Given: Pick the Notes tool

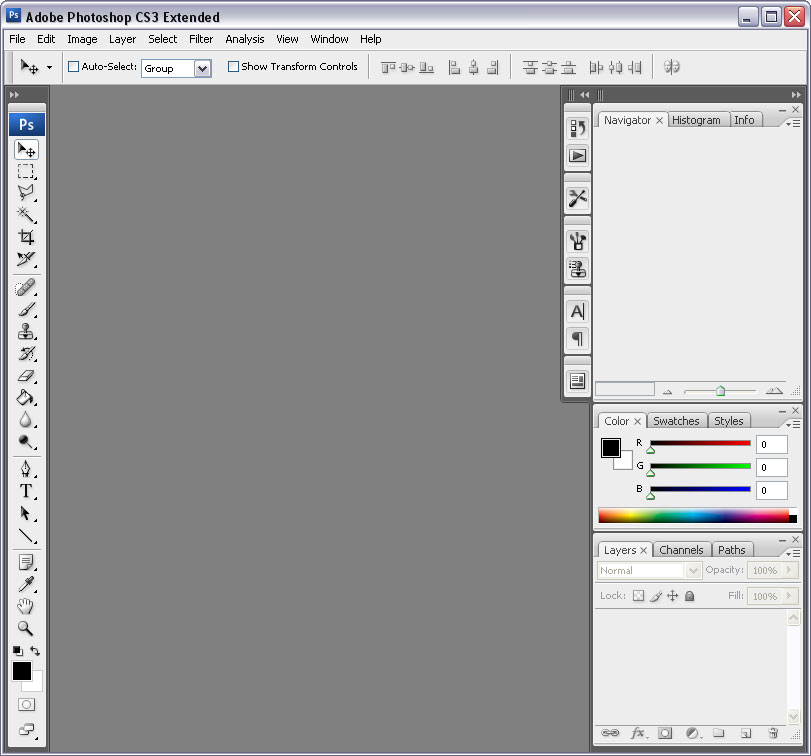Looking at the screenshot, I should 26,562.
